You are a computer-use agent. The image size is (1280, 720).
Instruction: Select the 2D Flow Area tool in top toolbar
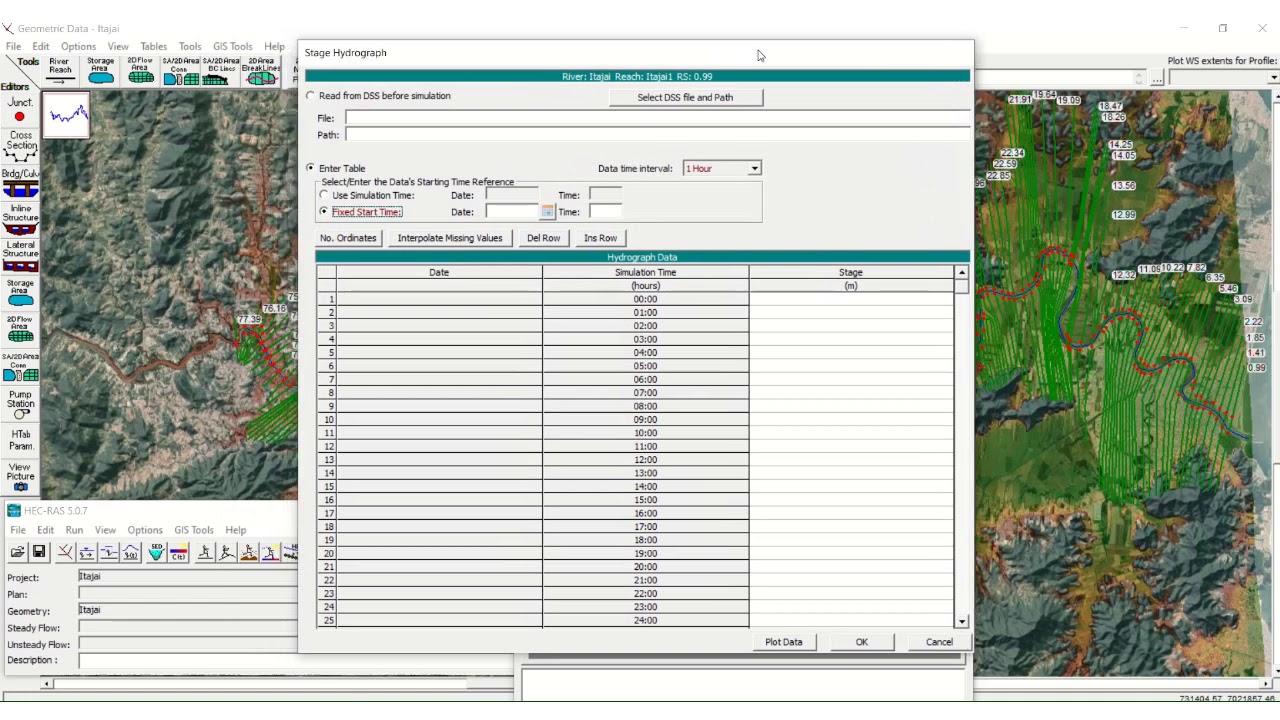[140, 71]
